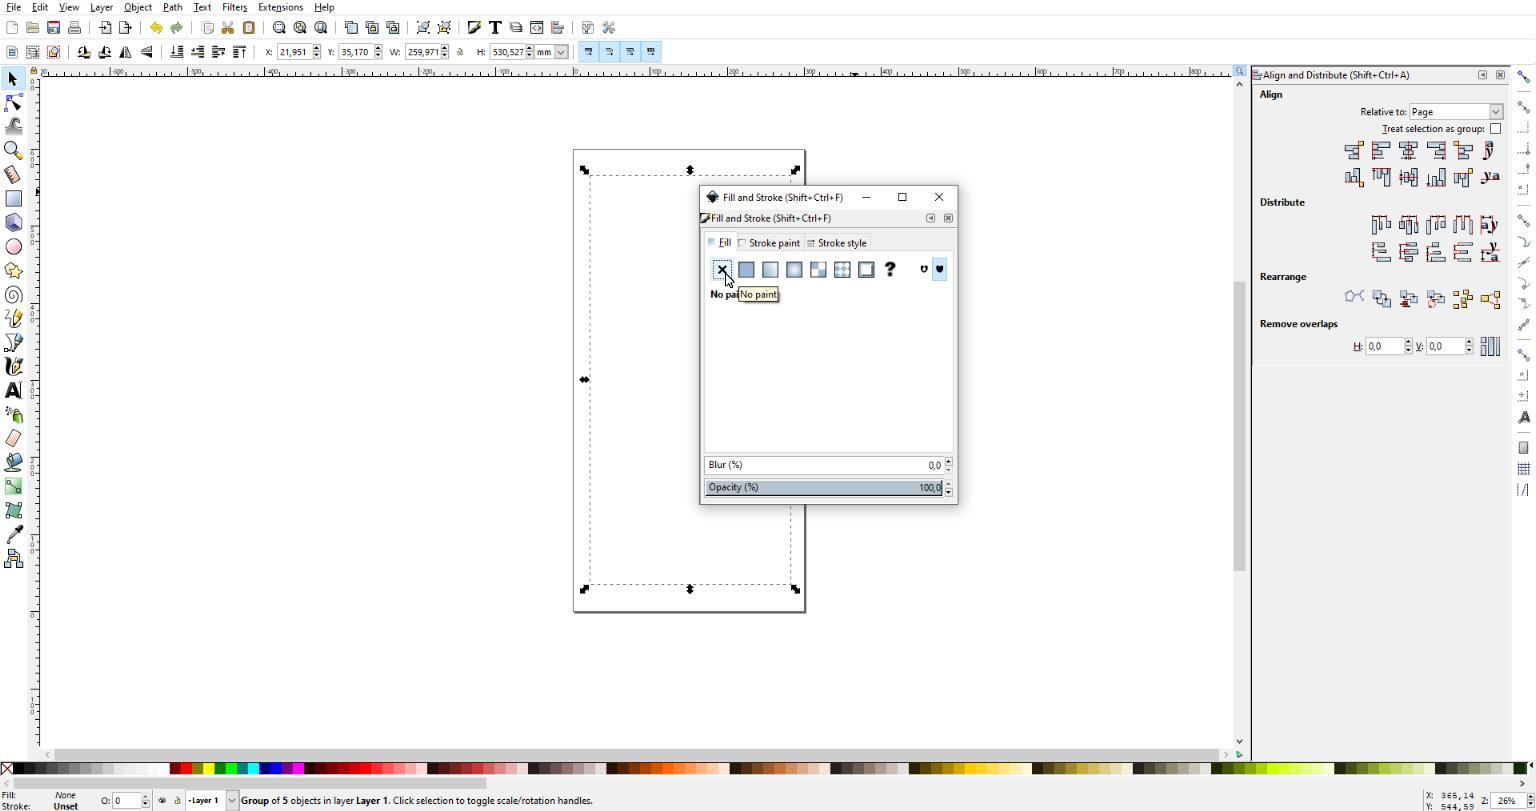Pick the Measure tool
The image size is (1536, 811).
point(13,174)
